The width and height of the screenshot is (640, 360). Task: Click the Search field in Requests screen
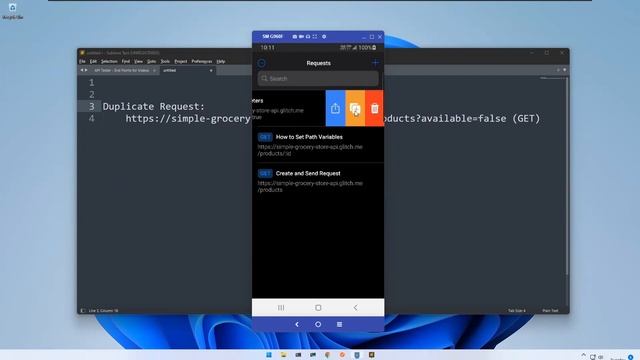point(318,78)
